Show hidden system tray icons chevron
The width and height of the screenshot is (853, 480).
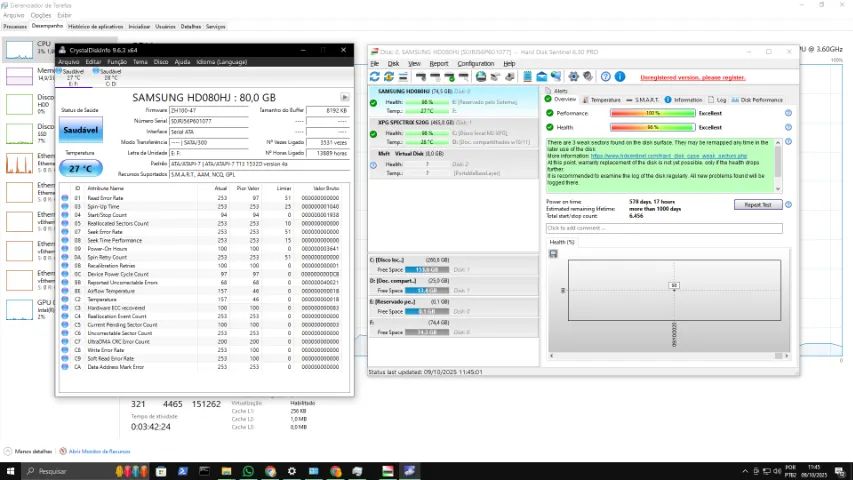[x=745, y=471]
